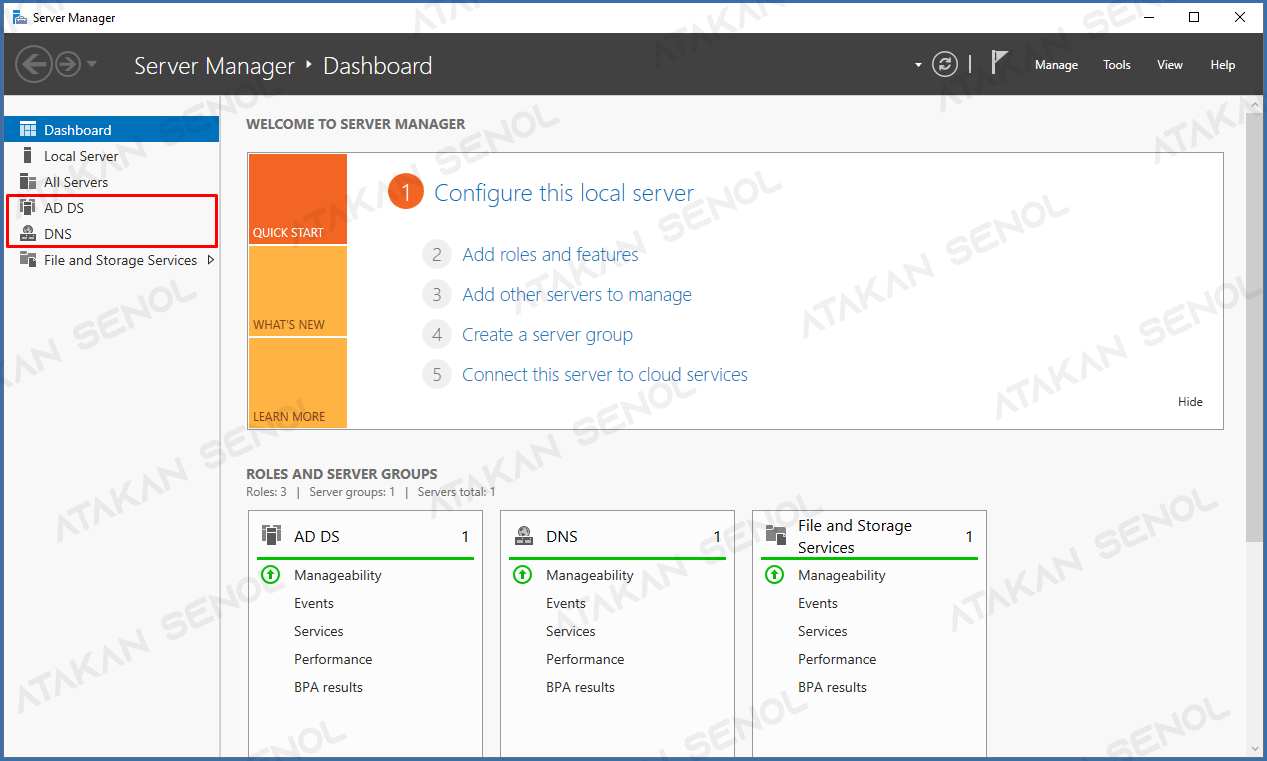Viewport: 1267px width, 761px height.
Task: Hide the welcome tile
Action: (x=1190, y=402)
